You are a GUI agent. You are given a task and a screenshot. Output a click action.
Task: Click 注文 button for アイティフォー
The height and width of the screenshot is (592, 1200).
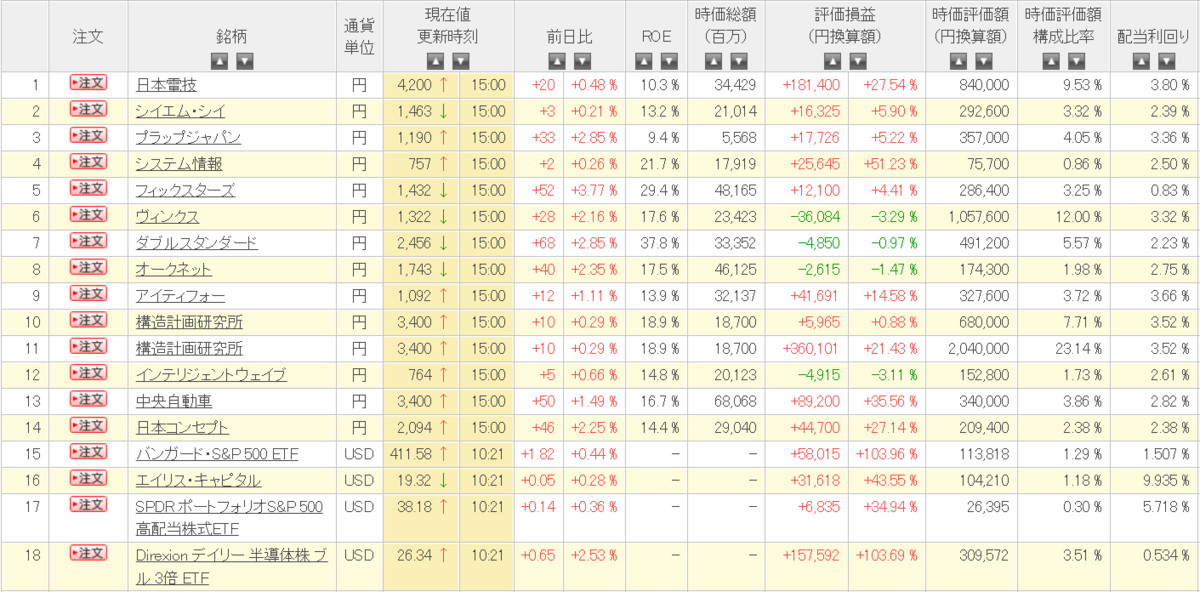coord(88,293)
